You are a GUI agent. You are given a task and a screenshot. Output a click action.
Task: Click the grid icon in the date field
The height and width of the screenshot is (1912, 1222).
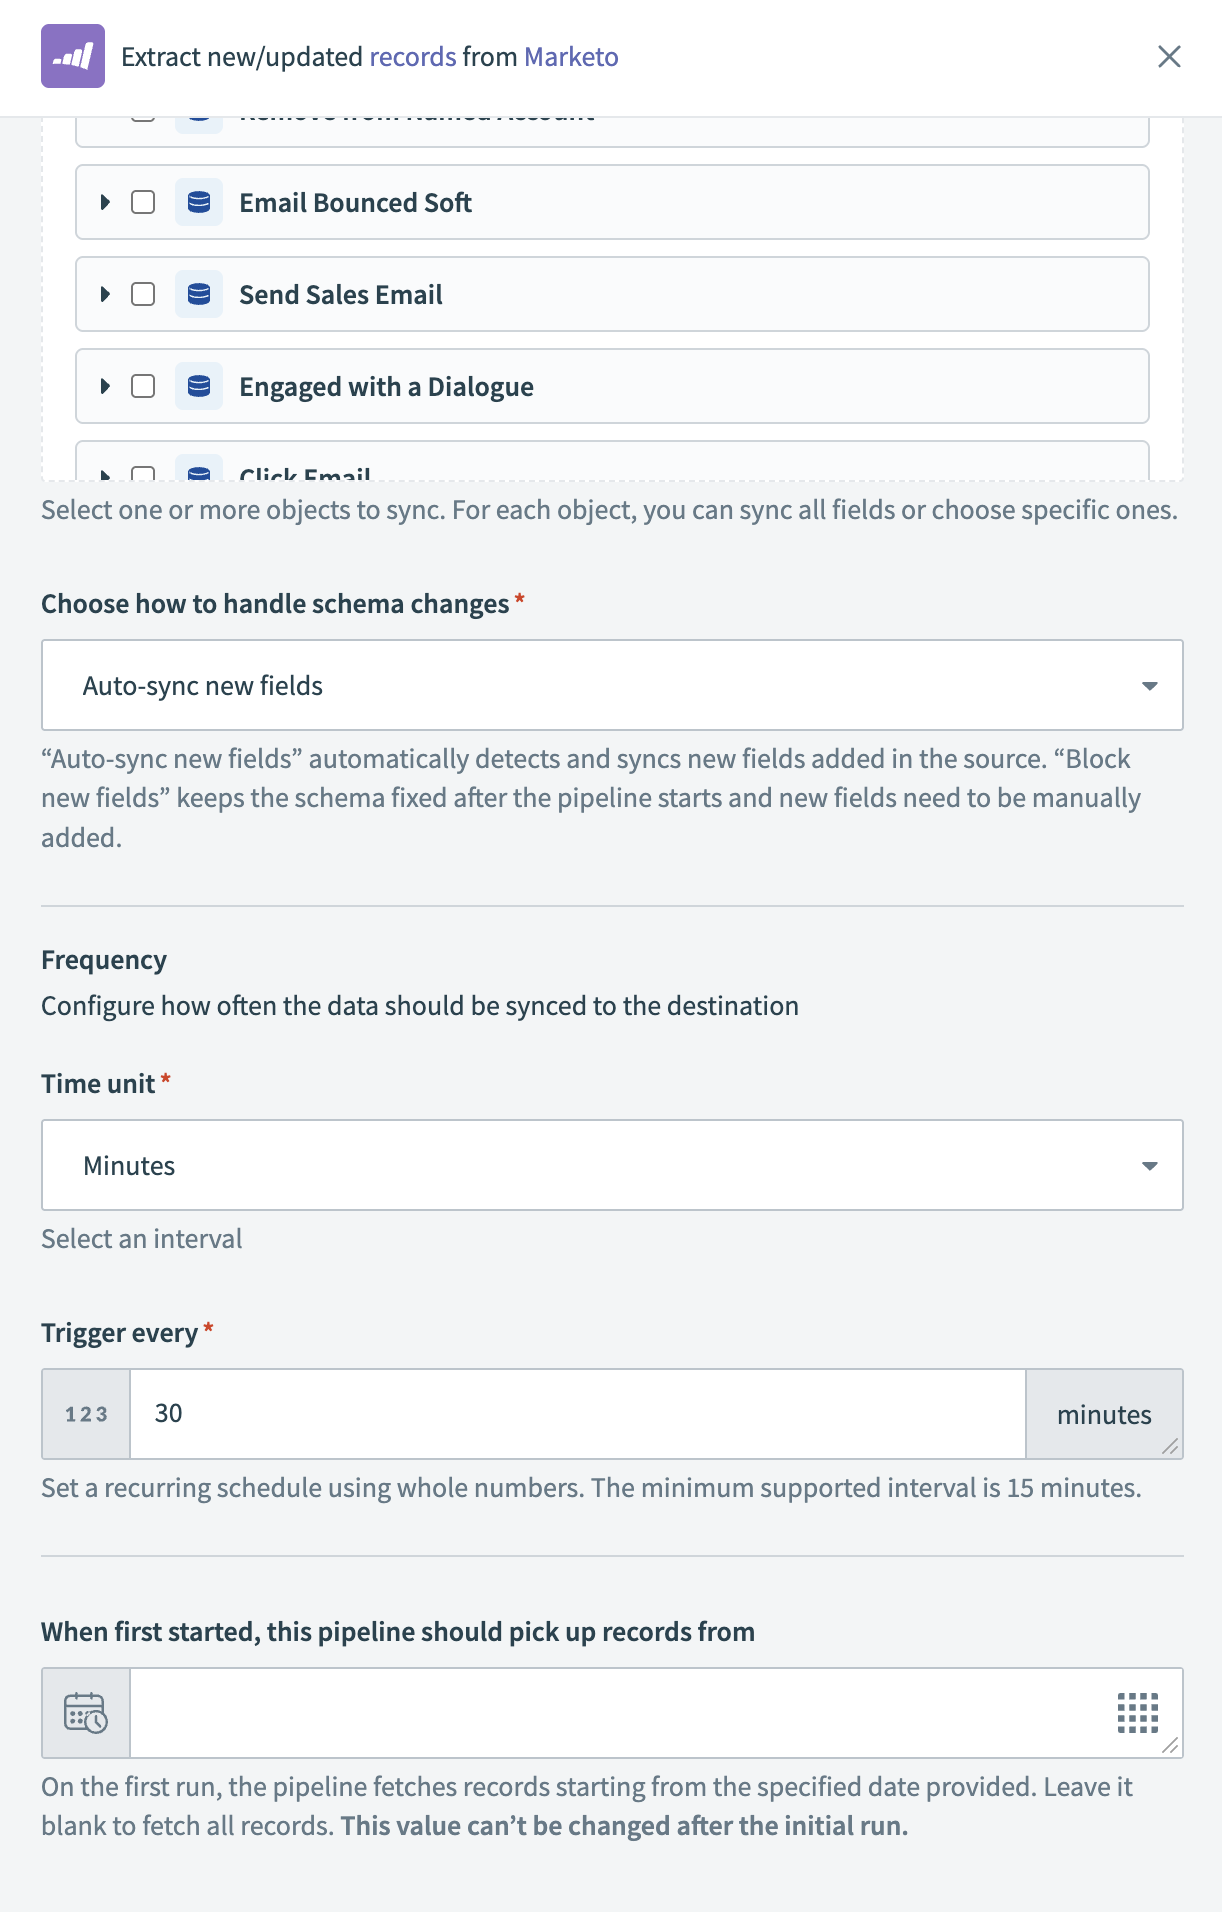[1140, 1712]
